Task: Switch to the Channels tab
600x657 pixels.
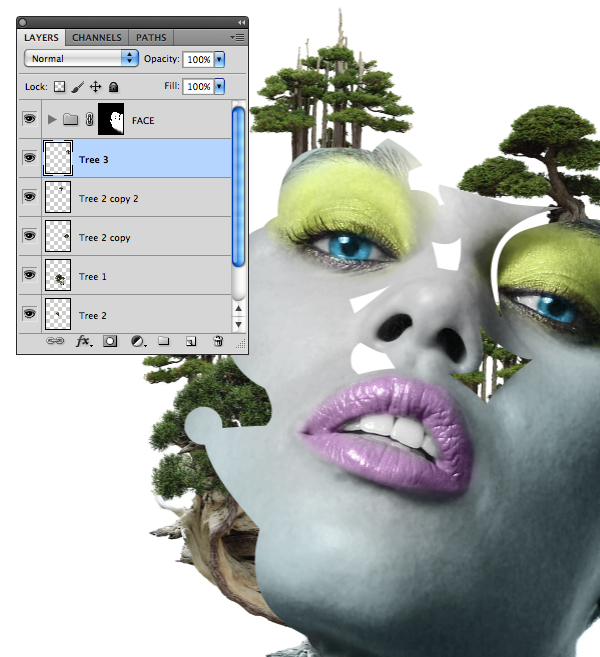Action: (97, 38)
